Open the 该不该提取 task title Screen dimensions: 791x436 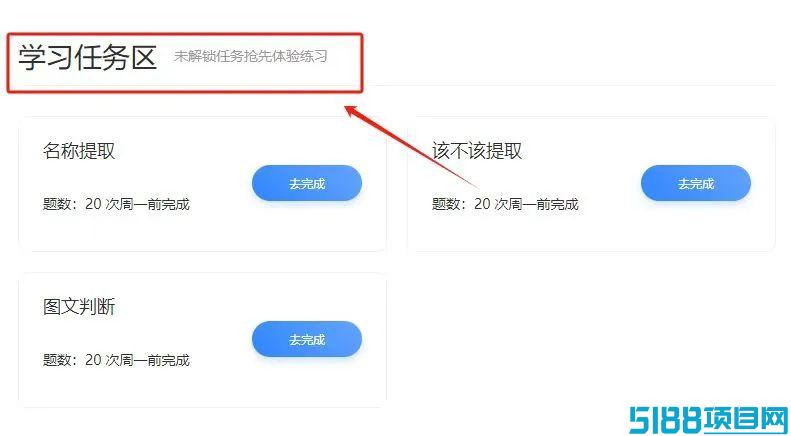coord(477,151)
